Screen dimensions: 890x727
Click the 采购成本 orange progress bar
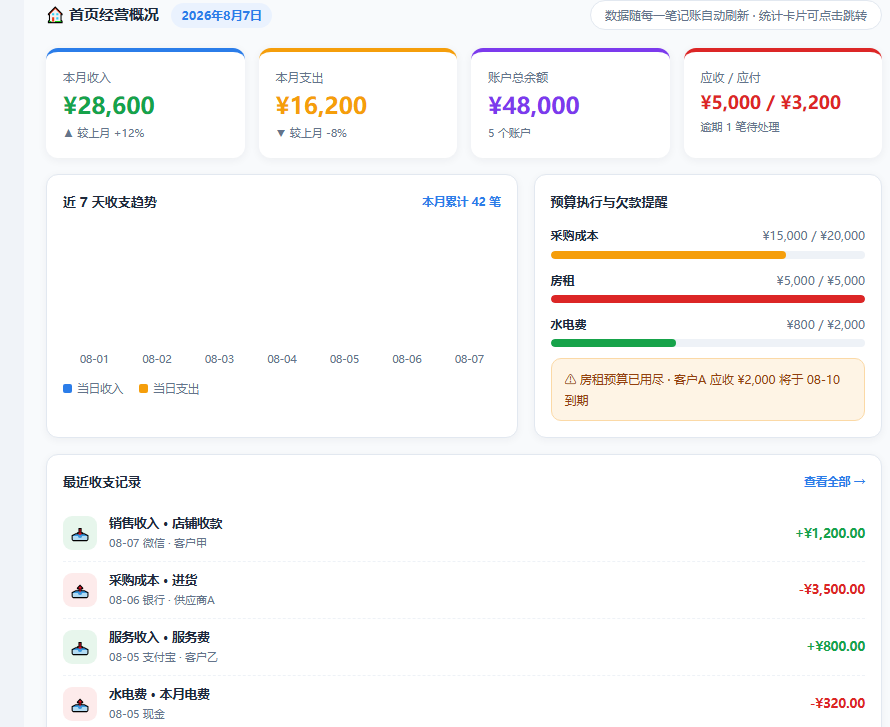(x=668, y=255)
